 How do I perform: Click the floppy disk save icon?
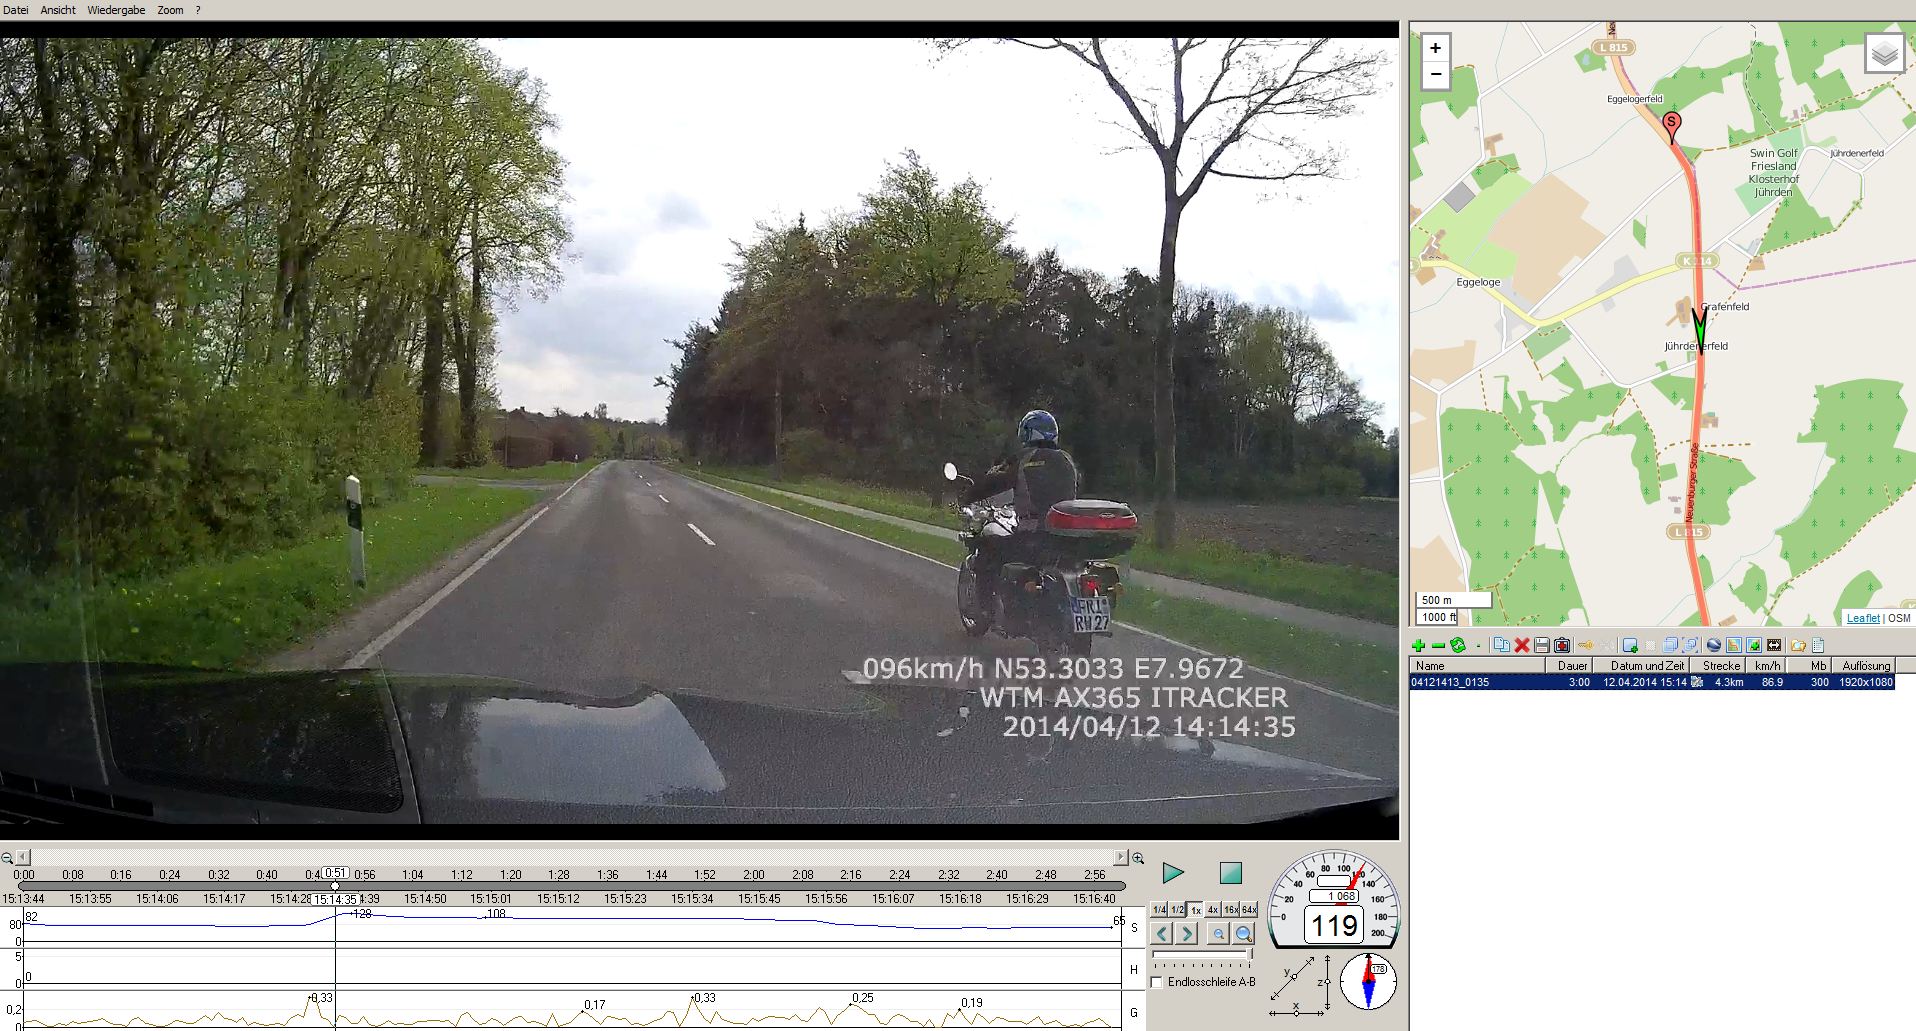tap(1541, 646)
